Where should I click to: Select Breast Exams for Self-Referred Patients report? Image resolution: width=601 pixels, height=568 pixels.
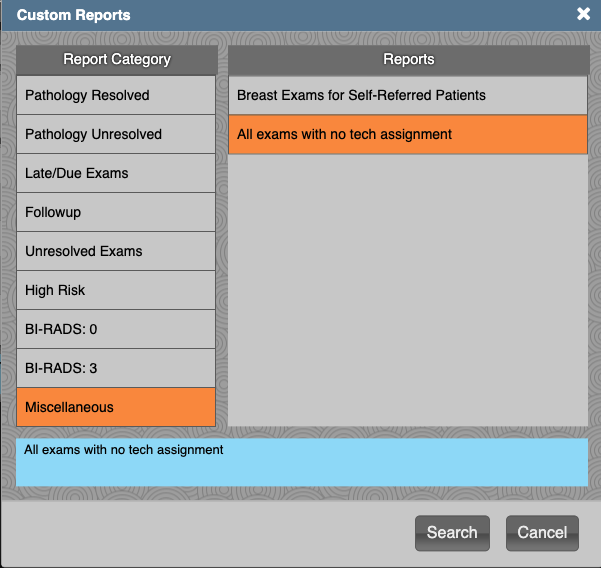(x=408, y=95)
